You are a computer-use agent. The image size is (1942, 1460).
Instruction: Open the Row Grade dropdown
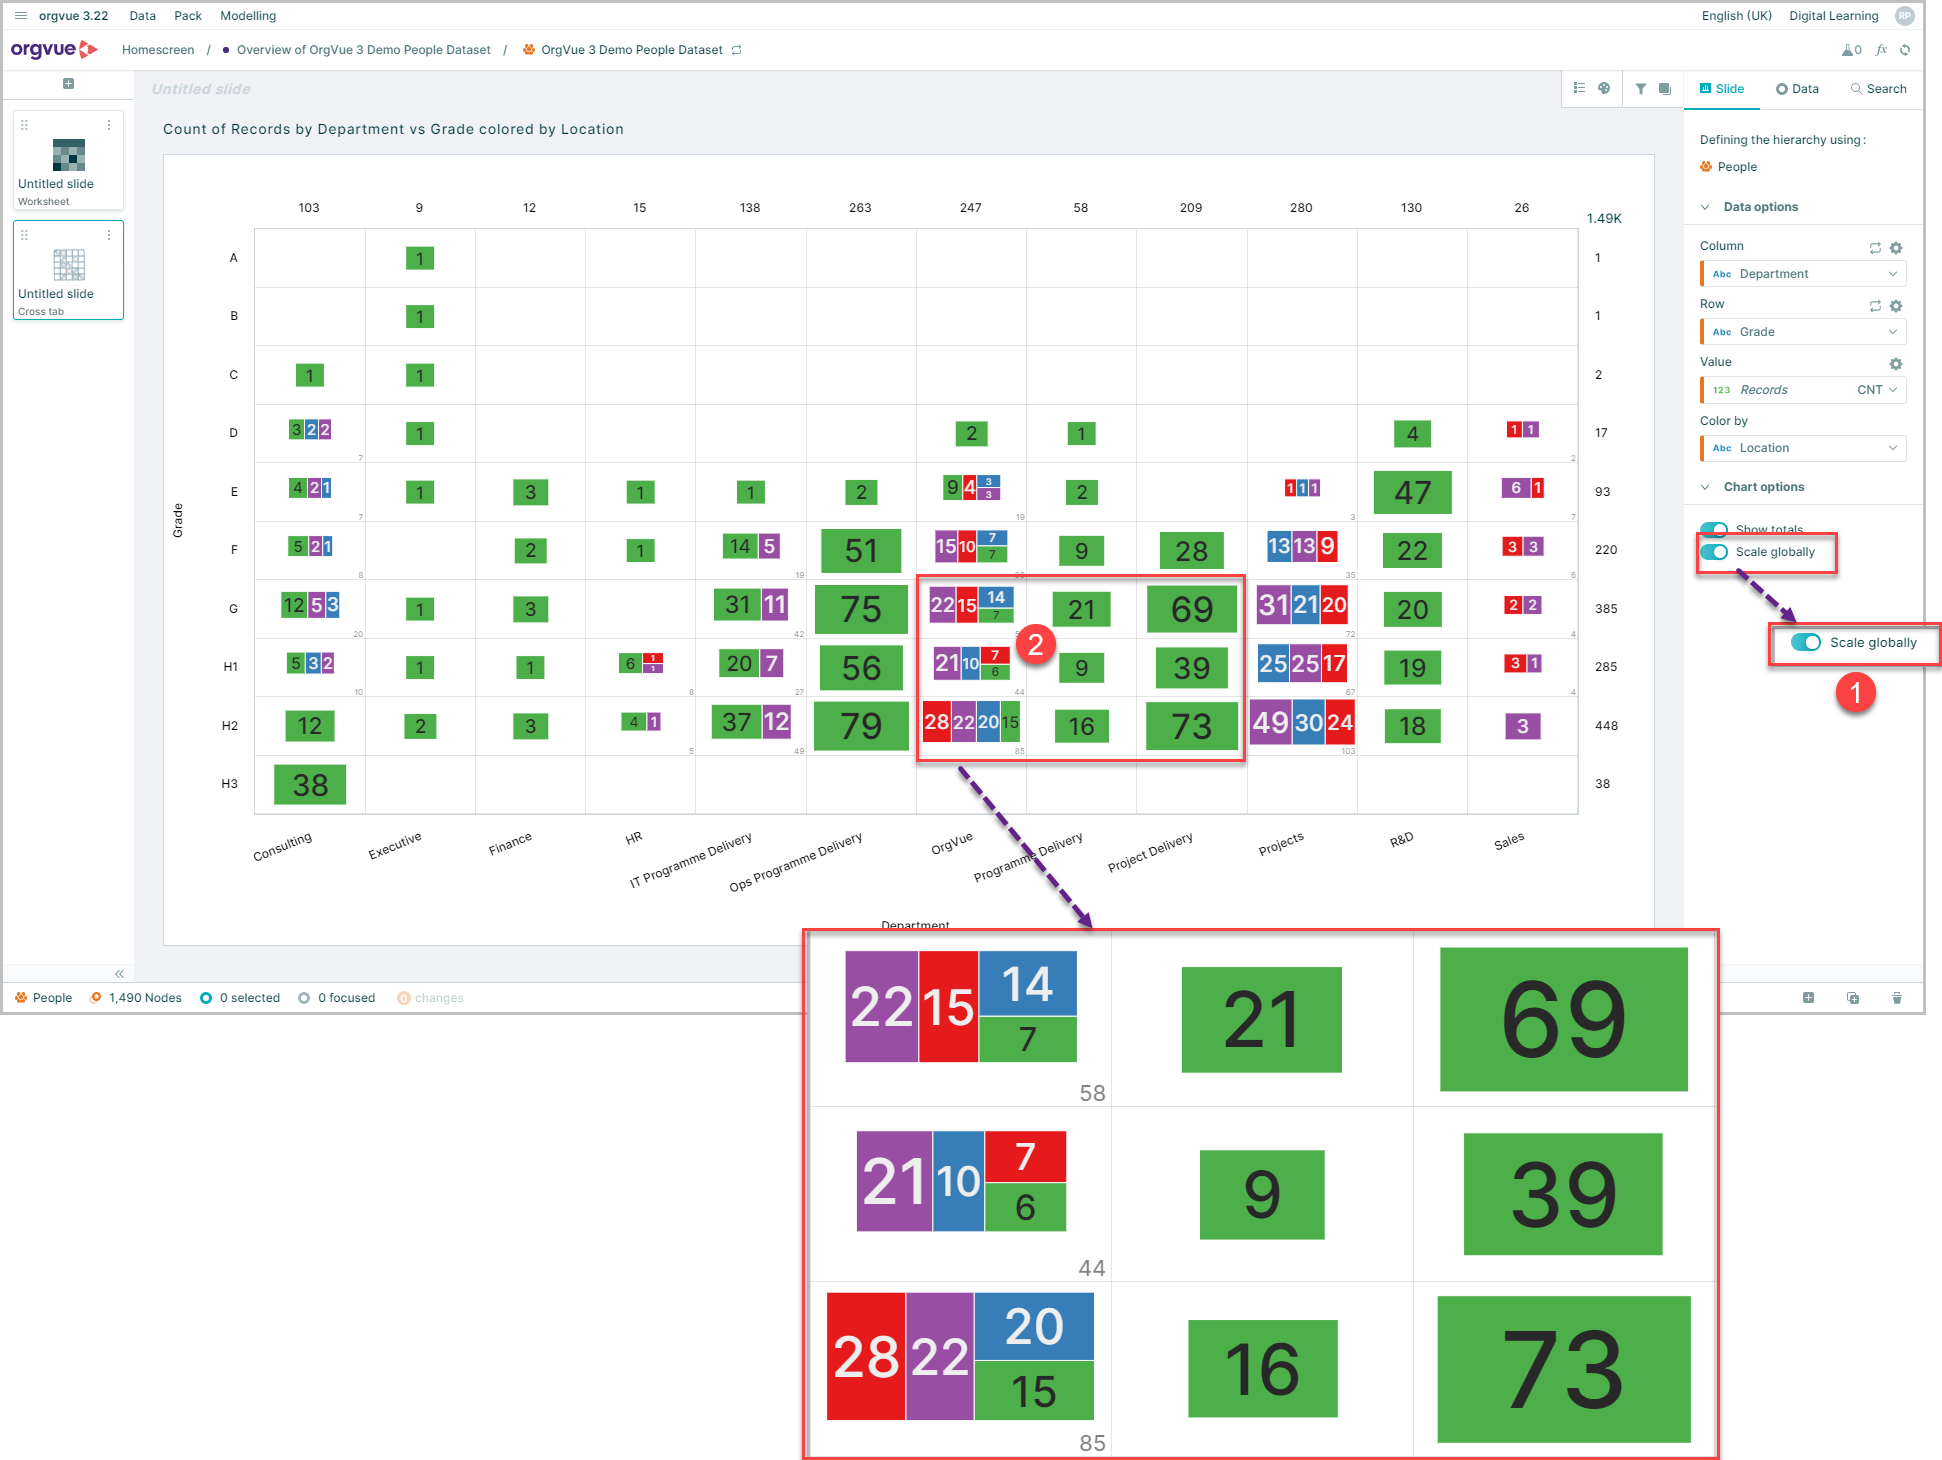tap(1803, 332)
